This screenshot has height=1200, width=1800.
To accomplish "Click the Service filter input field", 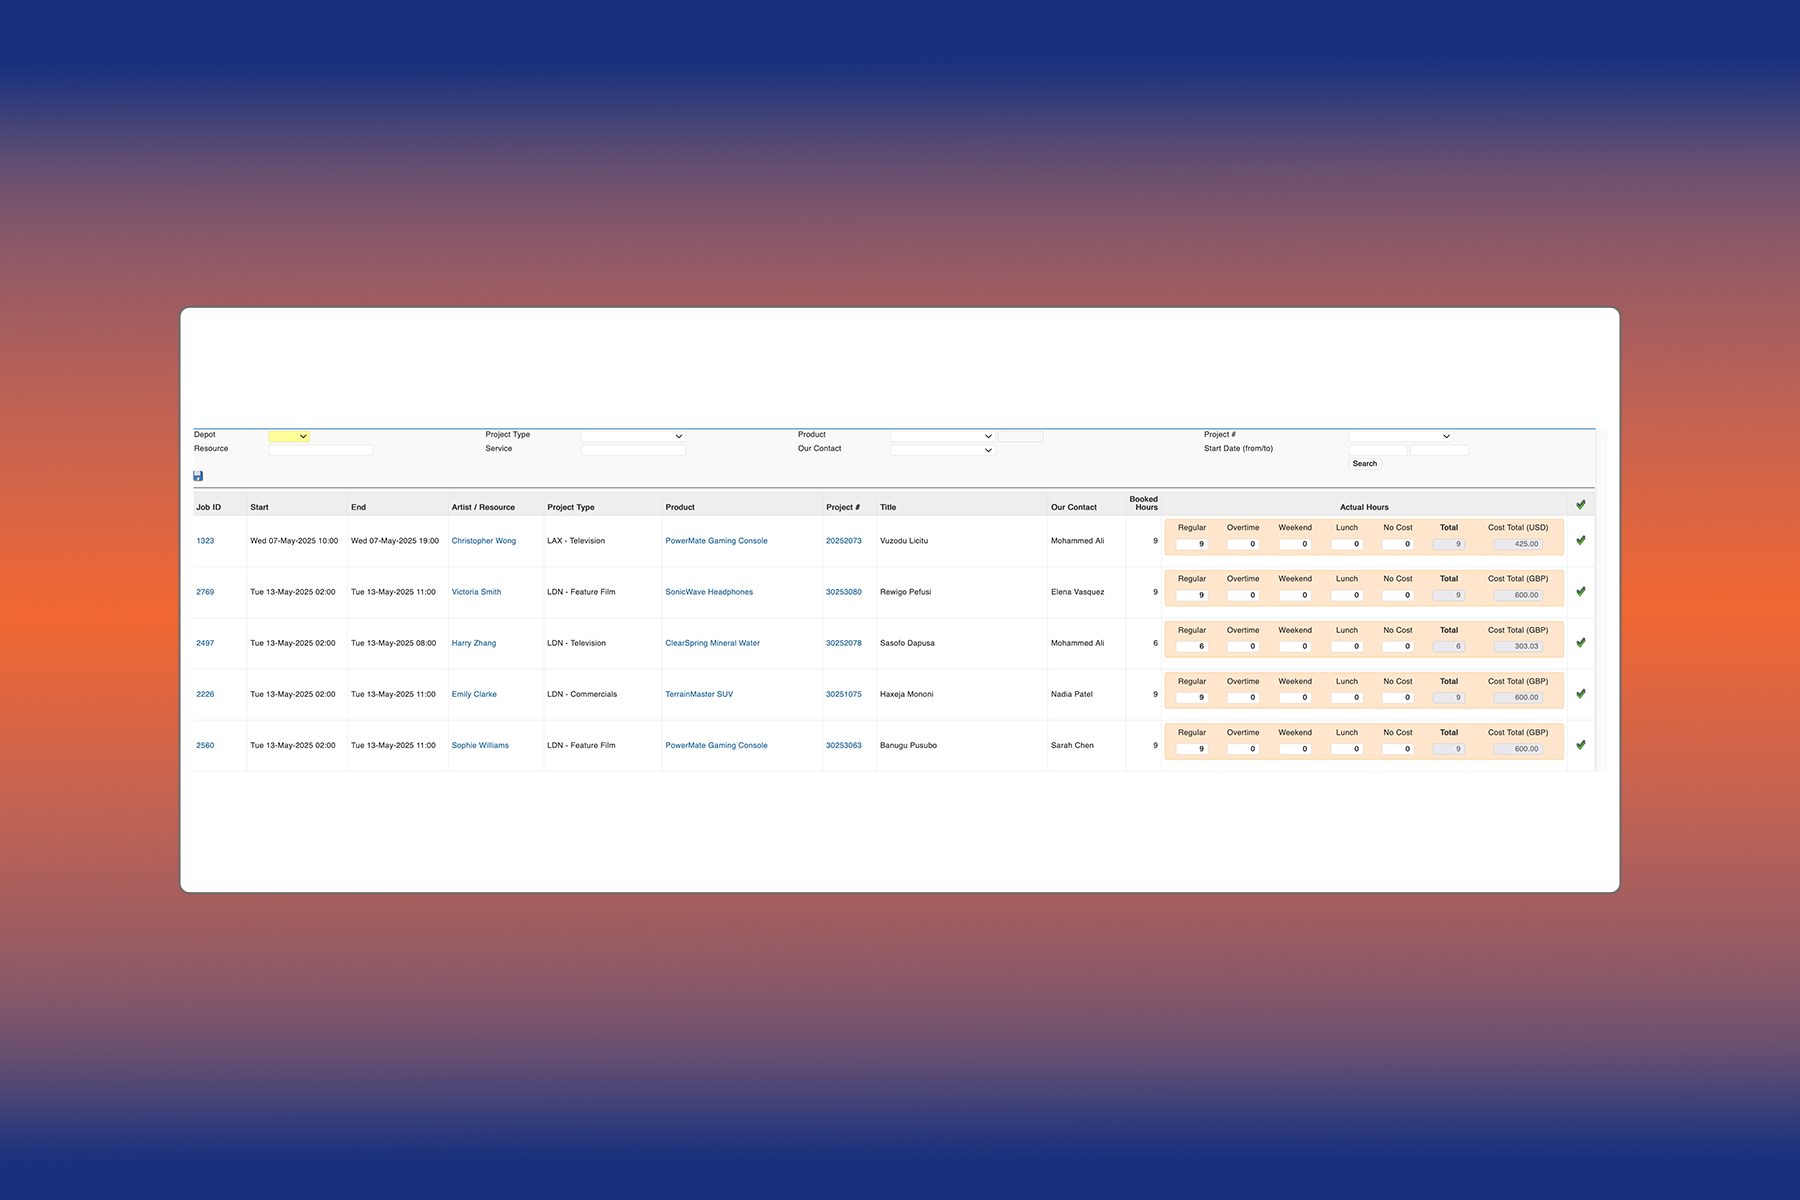I will [x=633, y=450].
